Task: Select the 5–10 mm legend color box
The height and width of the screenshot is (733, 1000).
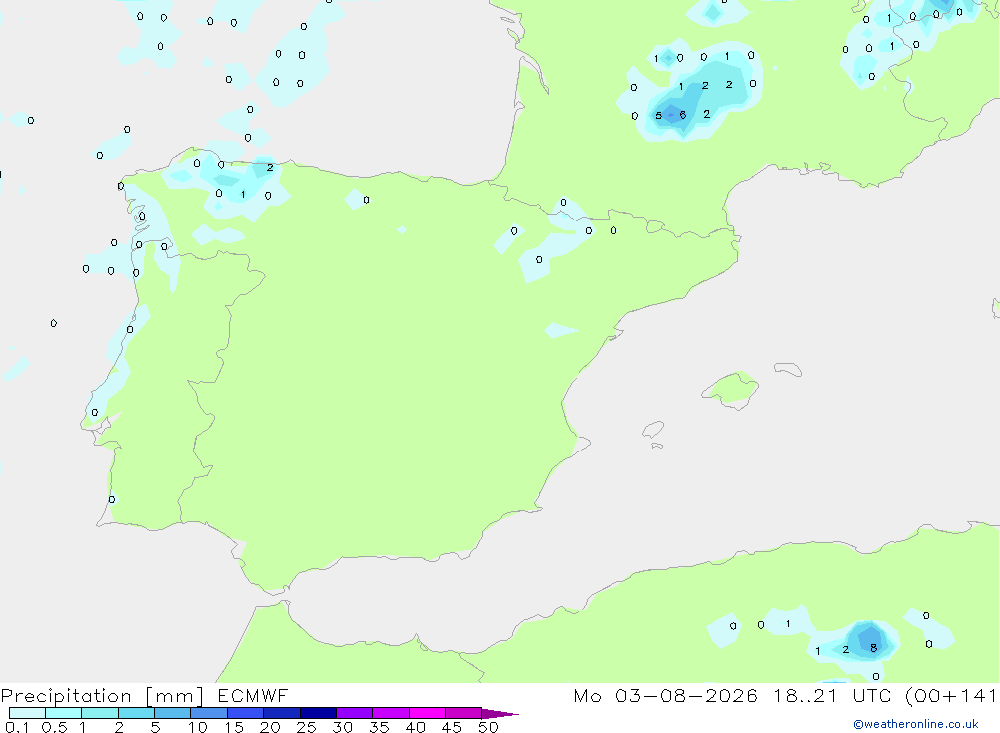Action: tap(173, 713)
